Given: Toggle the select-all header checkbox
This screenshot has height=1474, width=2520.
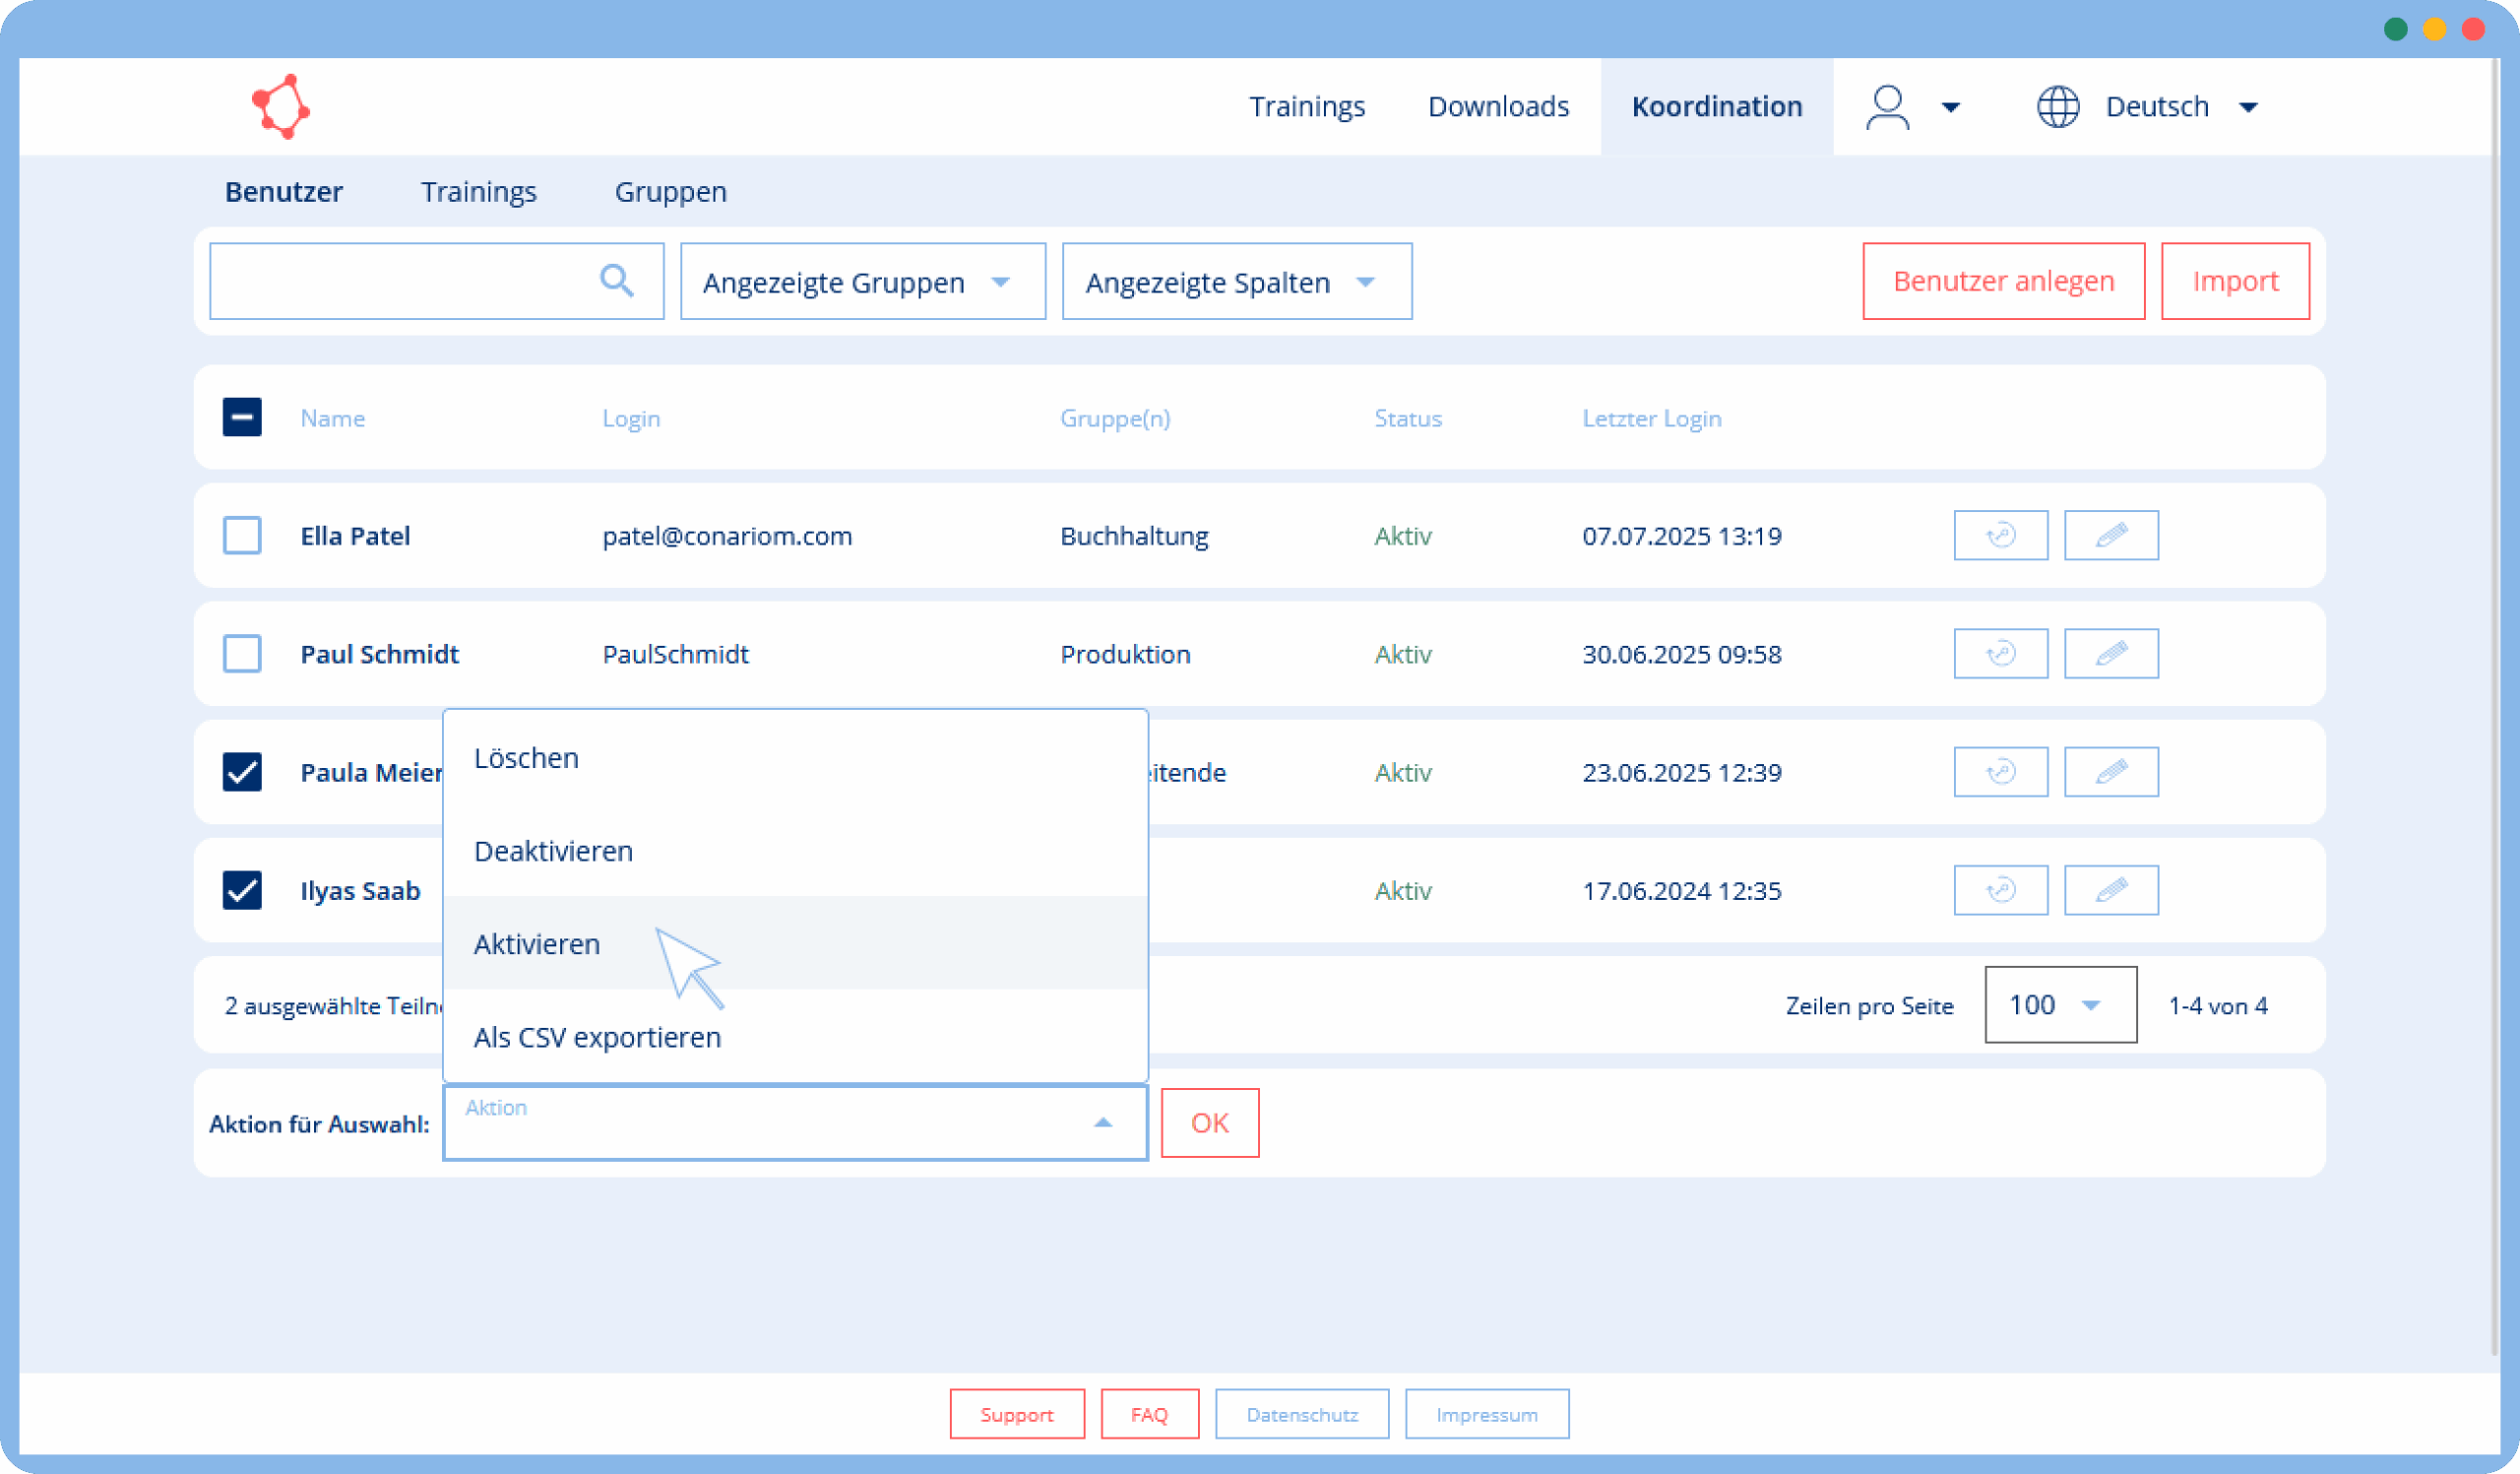Looking at the screenshot, I should 242,417.
